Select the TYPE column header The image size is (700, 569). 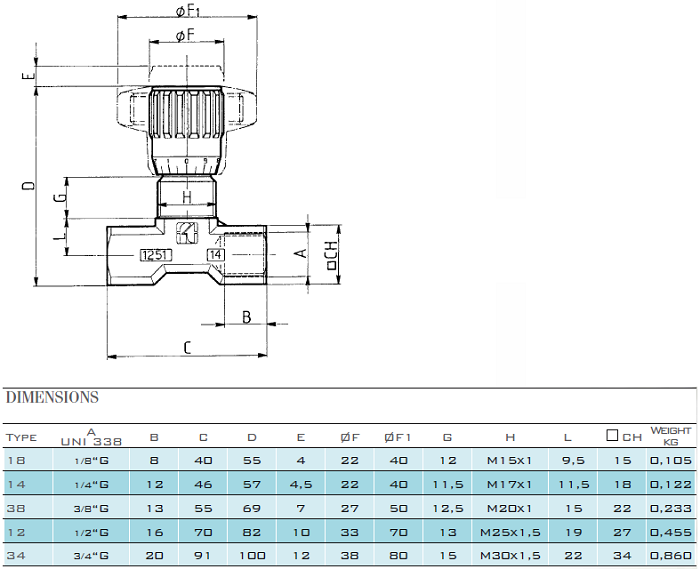click(x=21, y=438)
